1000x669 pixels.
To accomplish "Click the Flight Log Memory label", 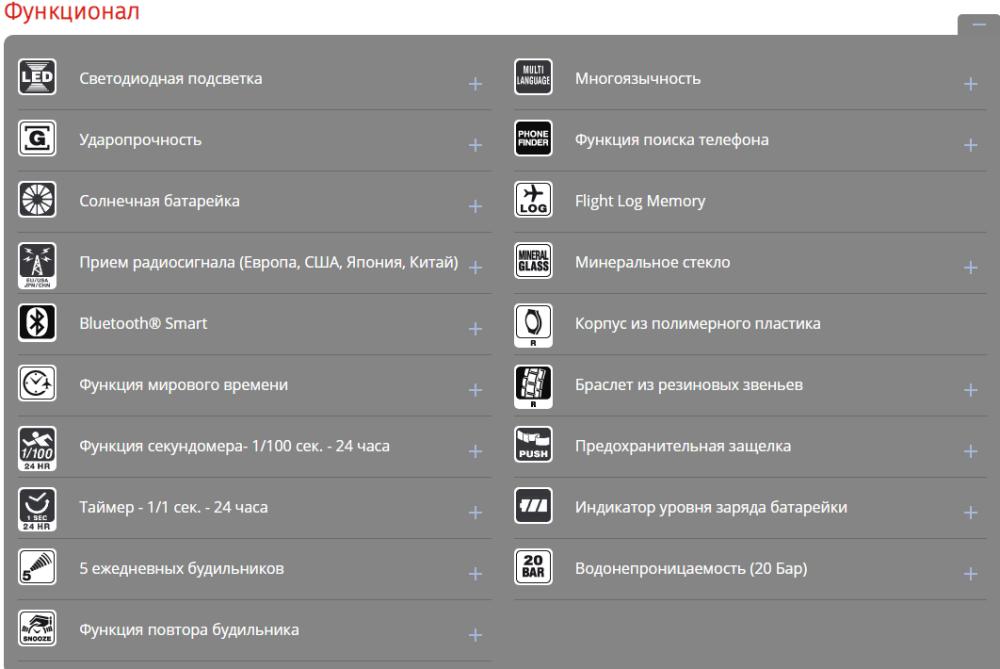I will coord(640,201).
